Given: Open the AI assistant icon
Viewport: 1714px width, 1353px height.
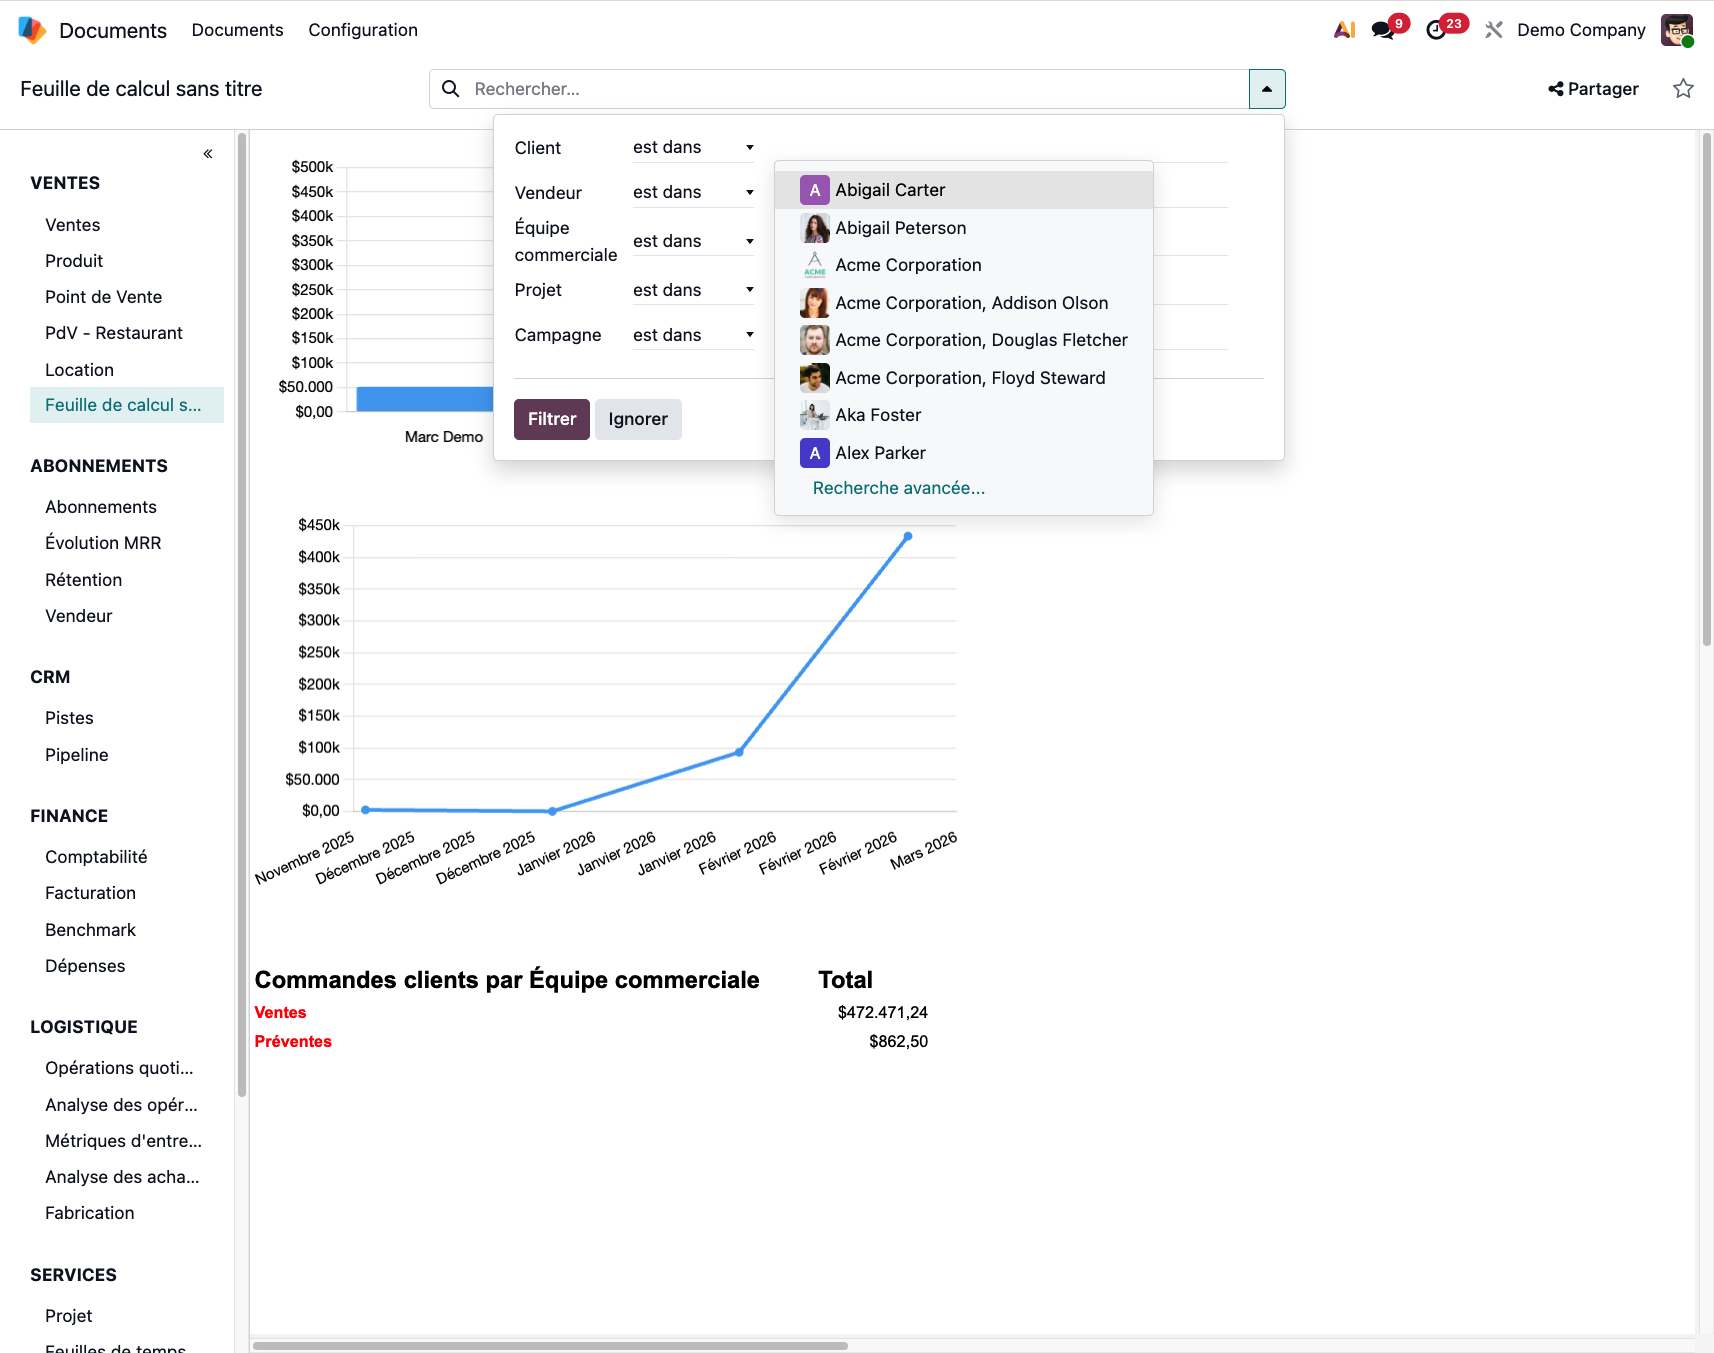Looking at the screenshot, I should pyautogui.click(x=1344, y=30).
